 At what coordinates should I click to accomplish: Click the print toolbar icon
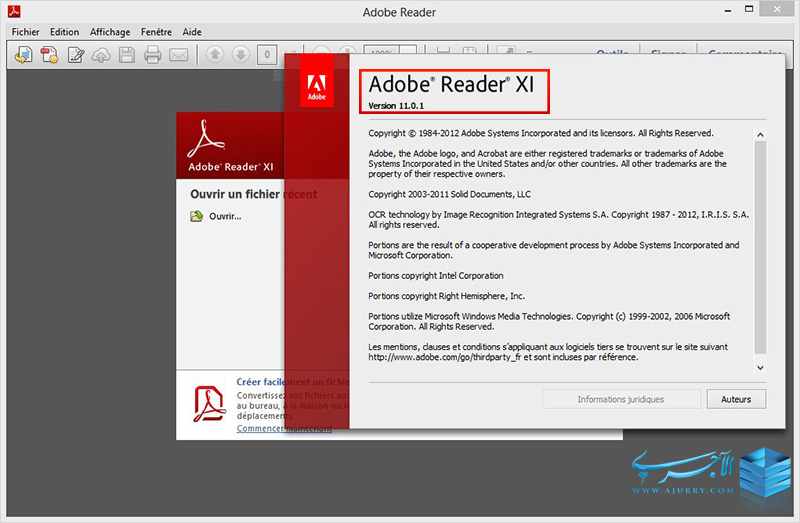[x=152, y=55]
